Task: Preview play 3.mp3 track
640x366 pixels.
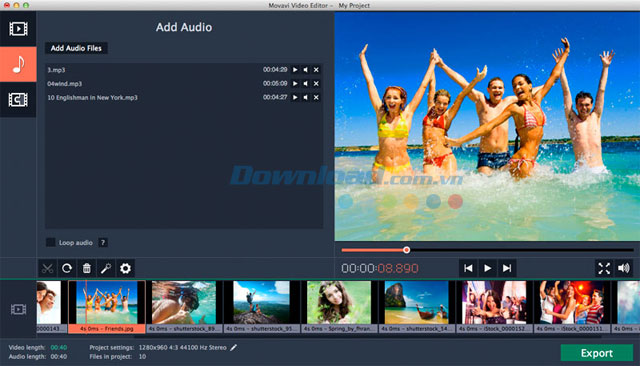Action: pyautogui.click(x=295, y=70)
